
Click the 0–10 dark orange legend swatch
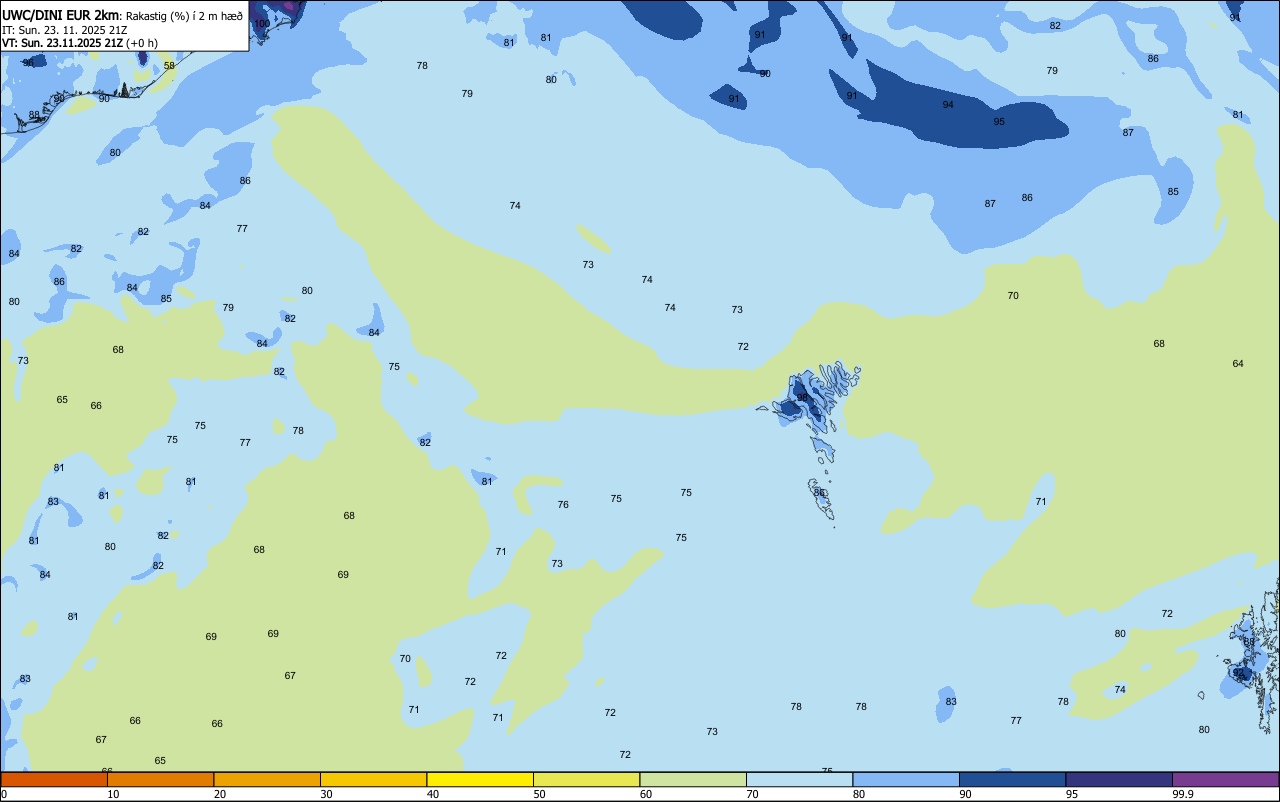click(x=54, y=779)
